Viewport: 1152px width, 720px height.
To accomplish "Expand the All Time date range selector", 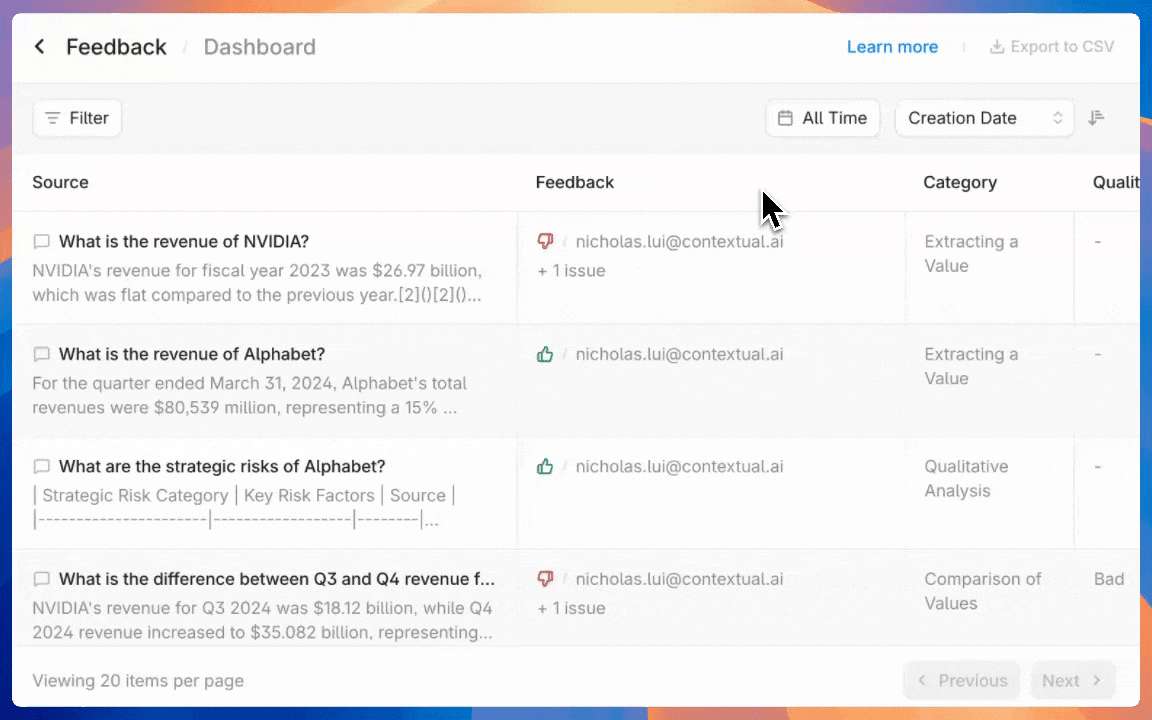I will pos(822,118).
